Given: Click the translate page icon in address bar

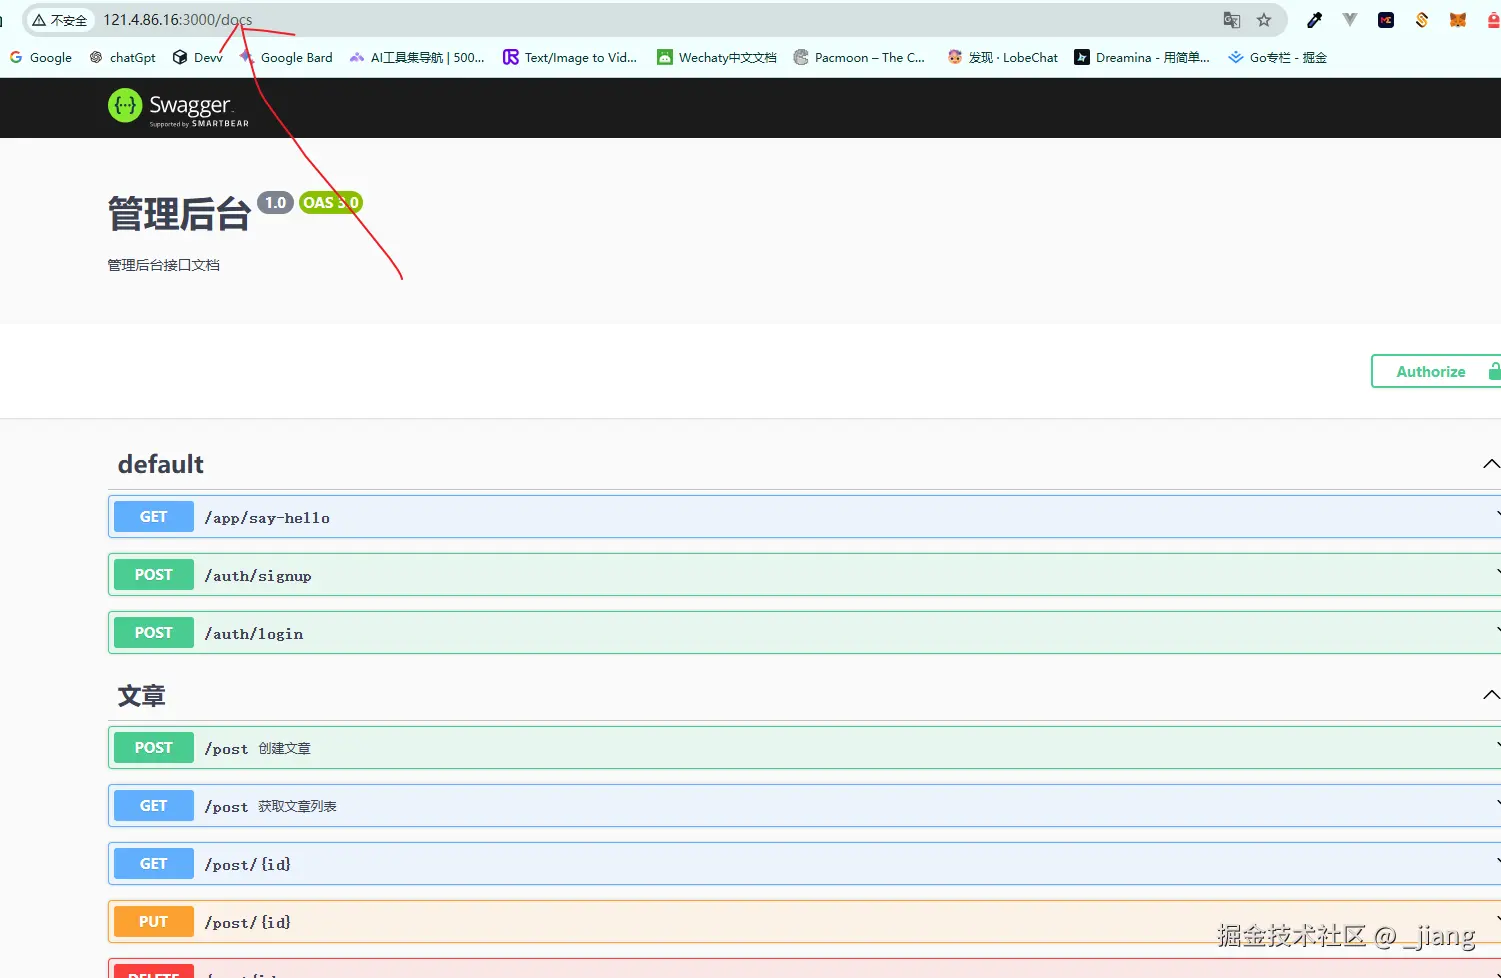Looking at the screenshot, I should point(1232,20).
